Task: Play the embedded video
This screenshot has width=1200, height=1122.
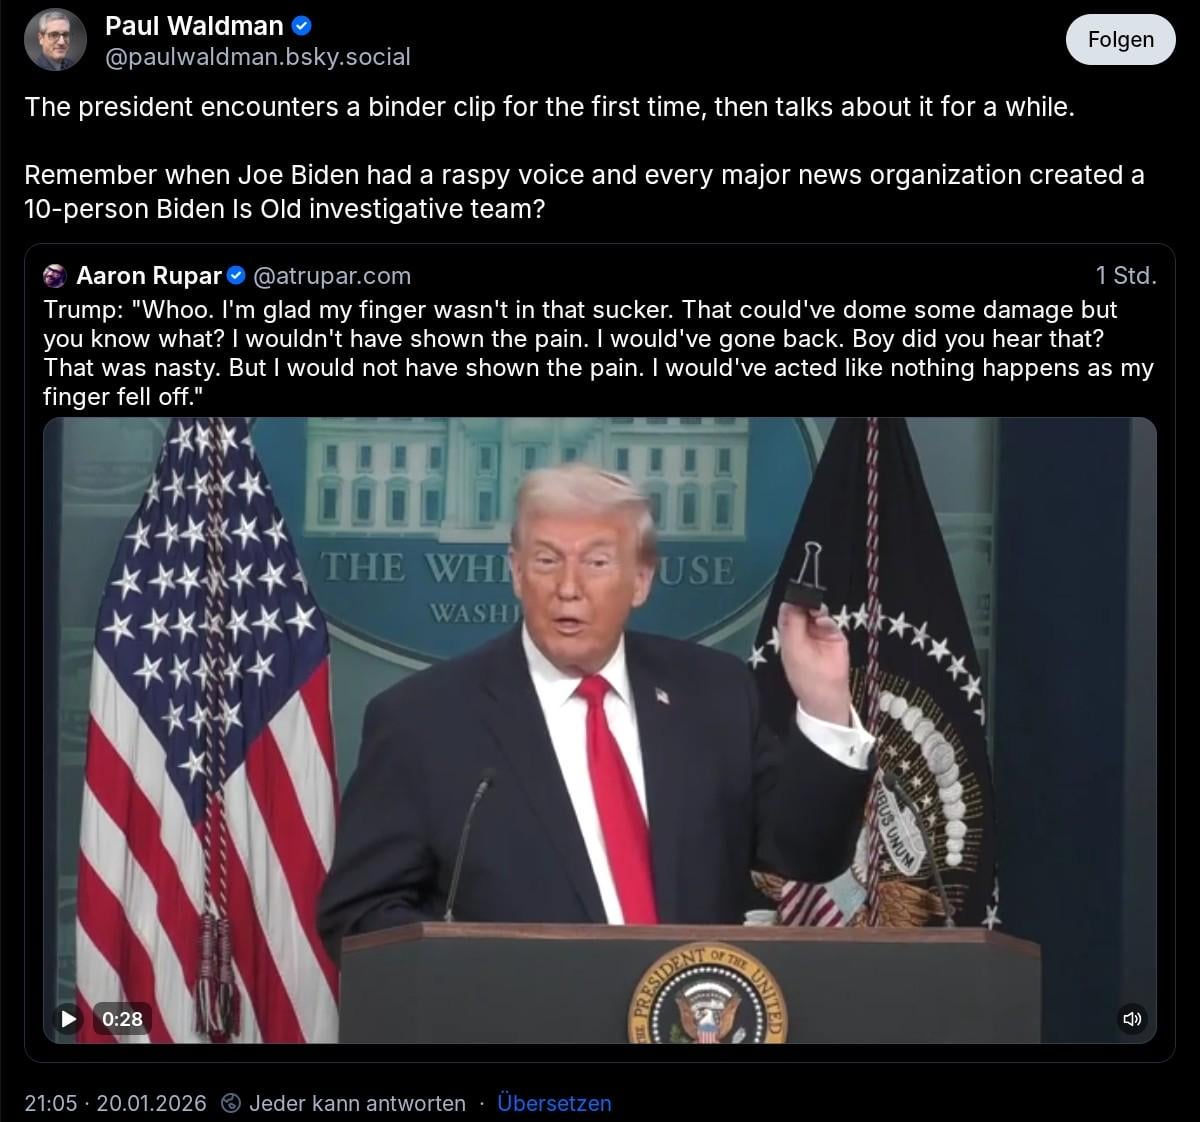Action: coord(69,1019)
